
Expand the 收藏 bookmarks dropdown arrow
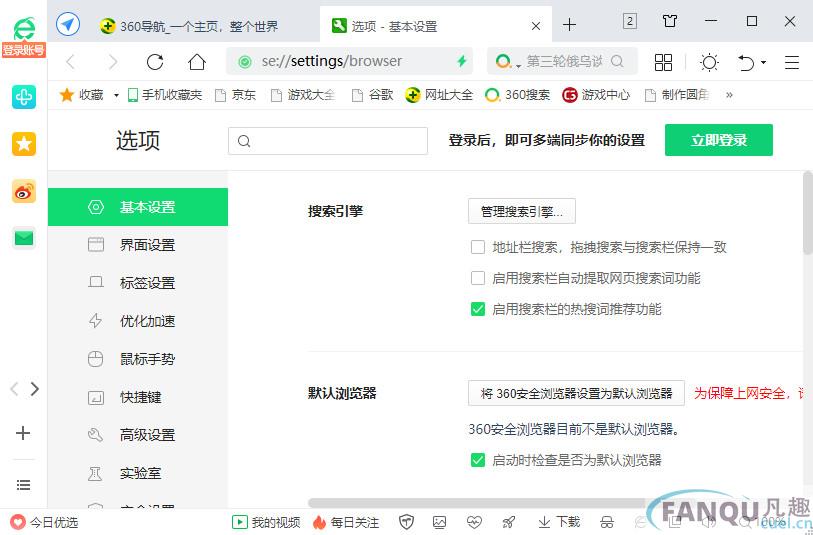[x=116, y=95]
